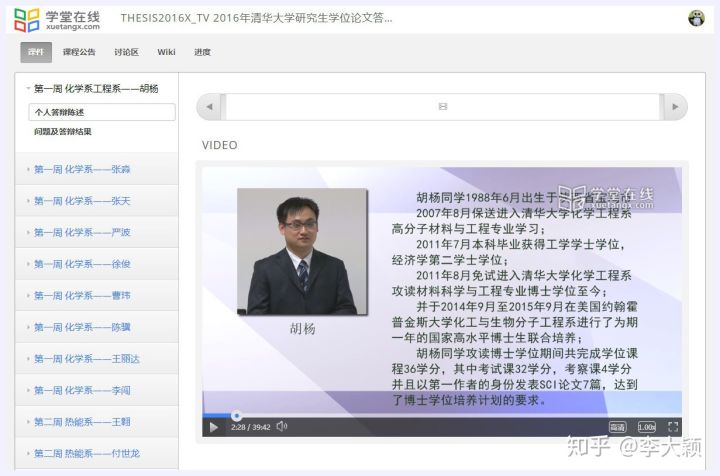The width and height of the screenshot is (720, 476).
Task: Select 问题及答辩结果 lesson
Action: click(x=62, y=132)
